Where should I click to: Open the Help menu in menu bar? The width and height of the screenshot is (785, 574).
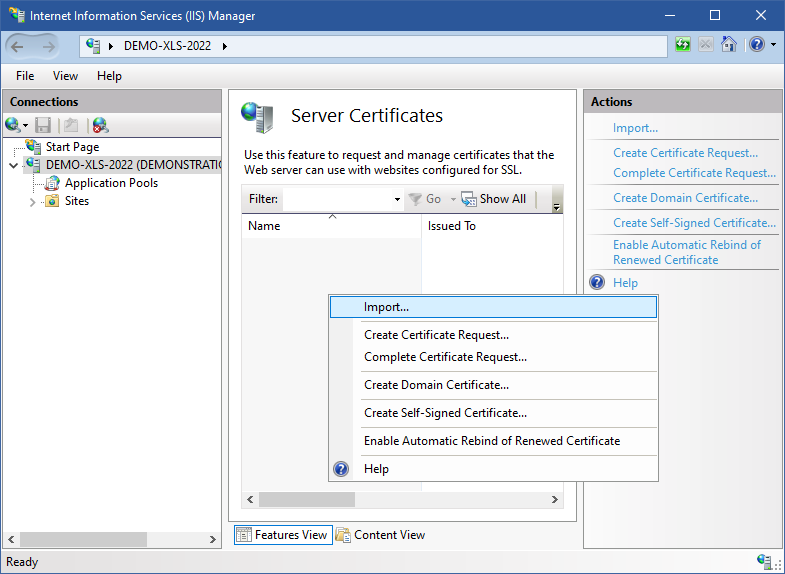(109, 76)
